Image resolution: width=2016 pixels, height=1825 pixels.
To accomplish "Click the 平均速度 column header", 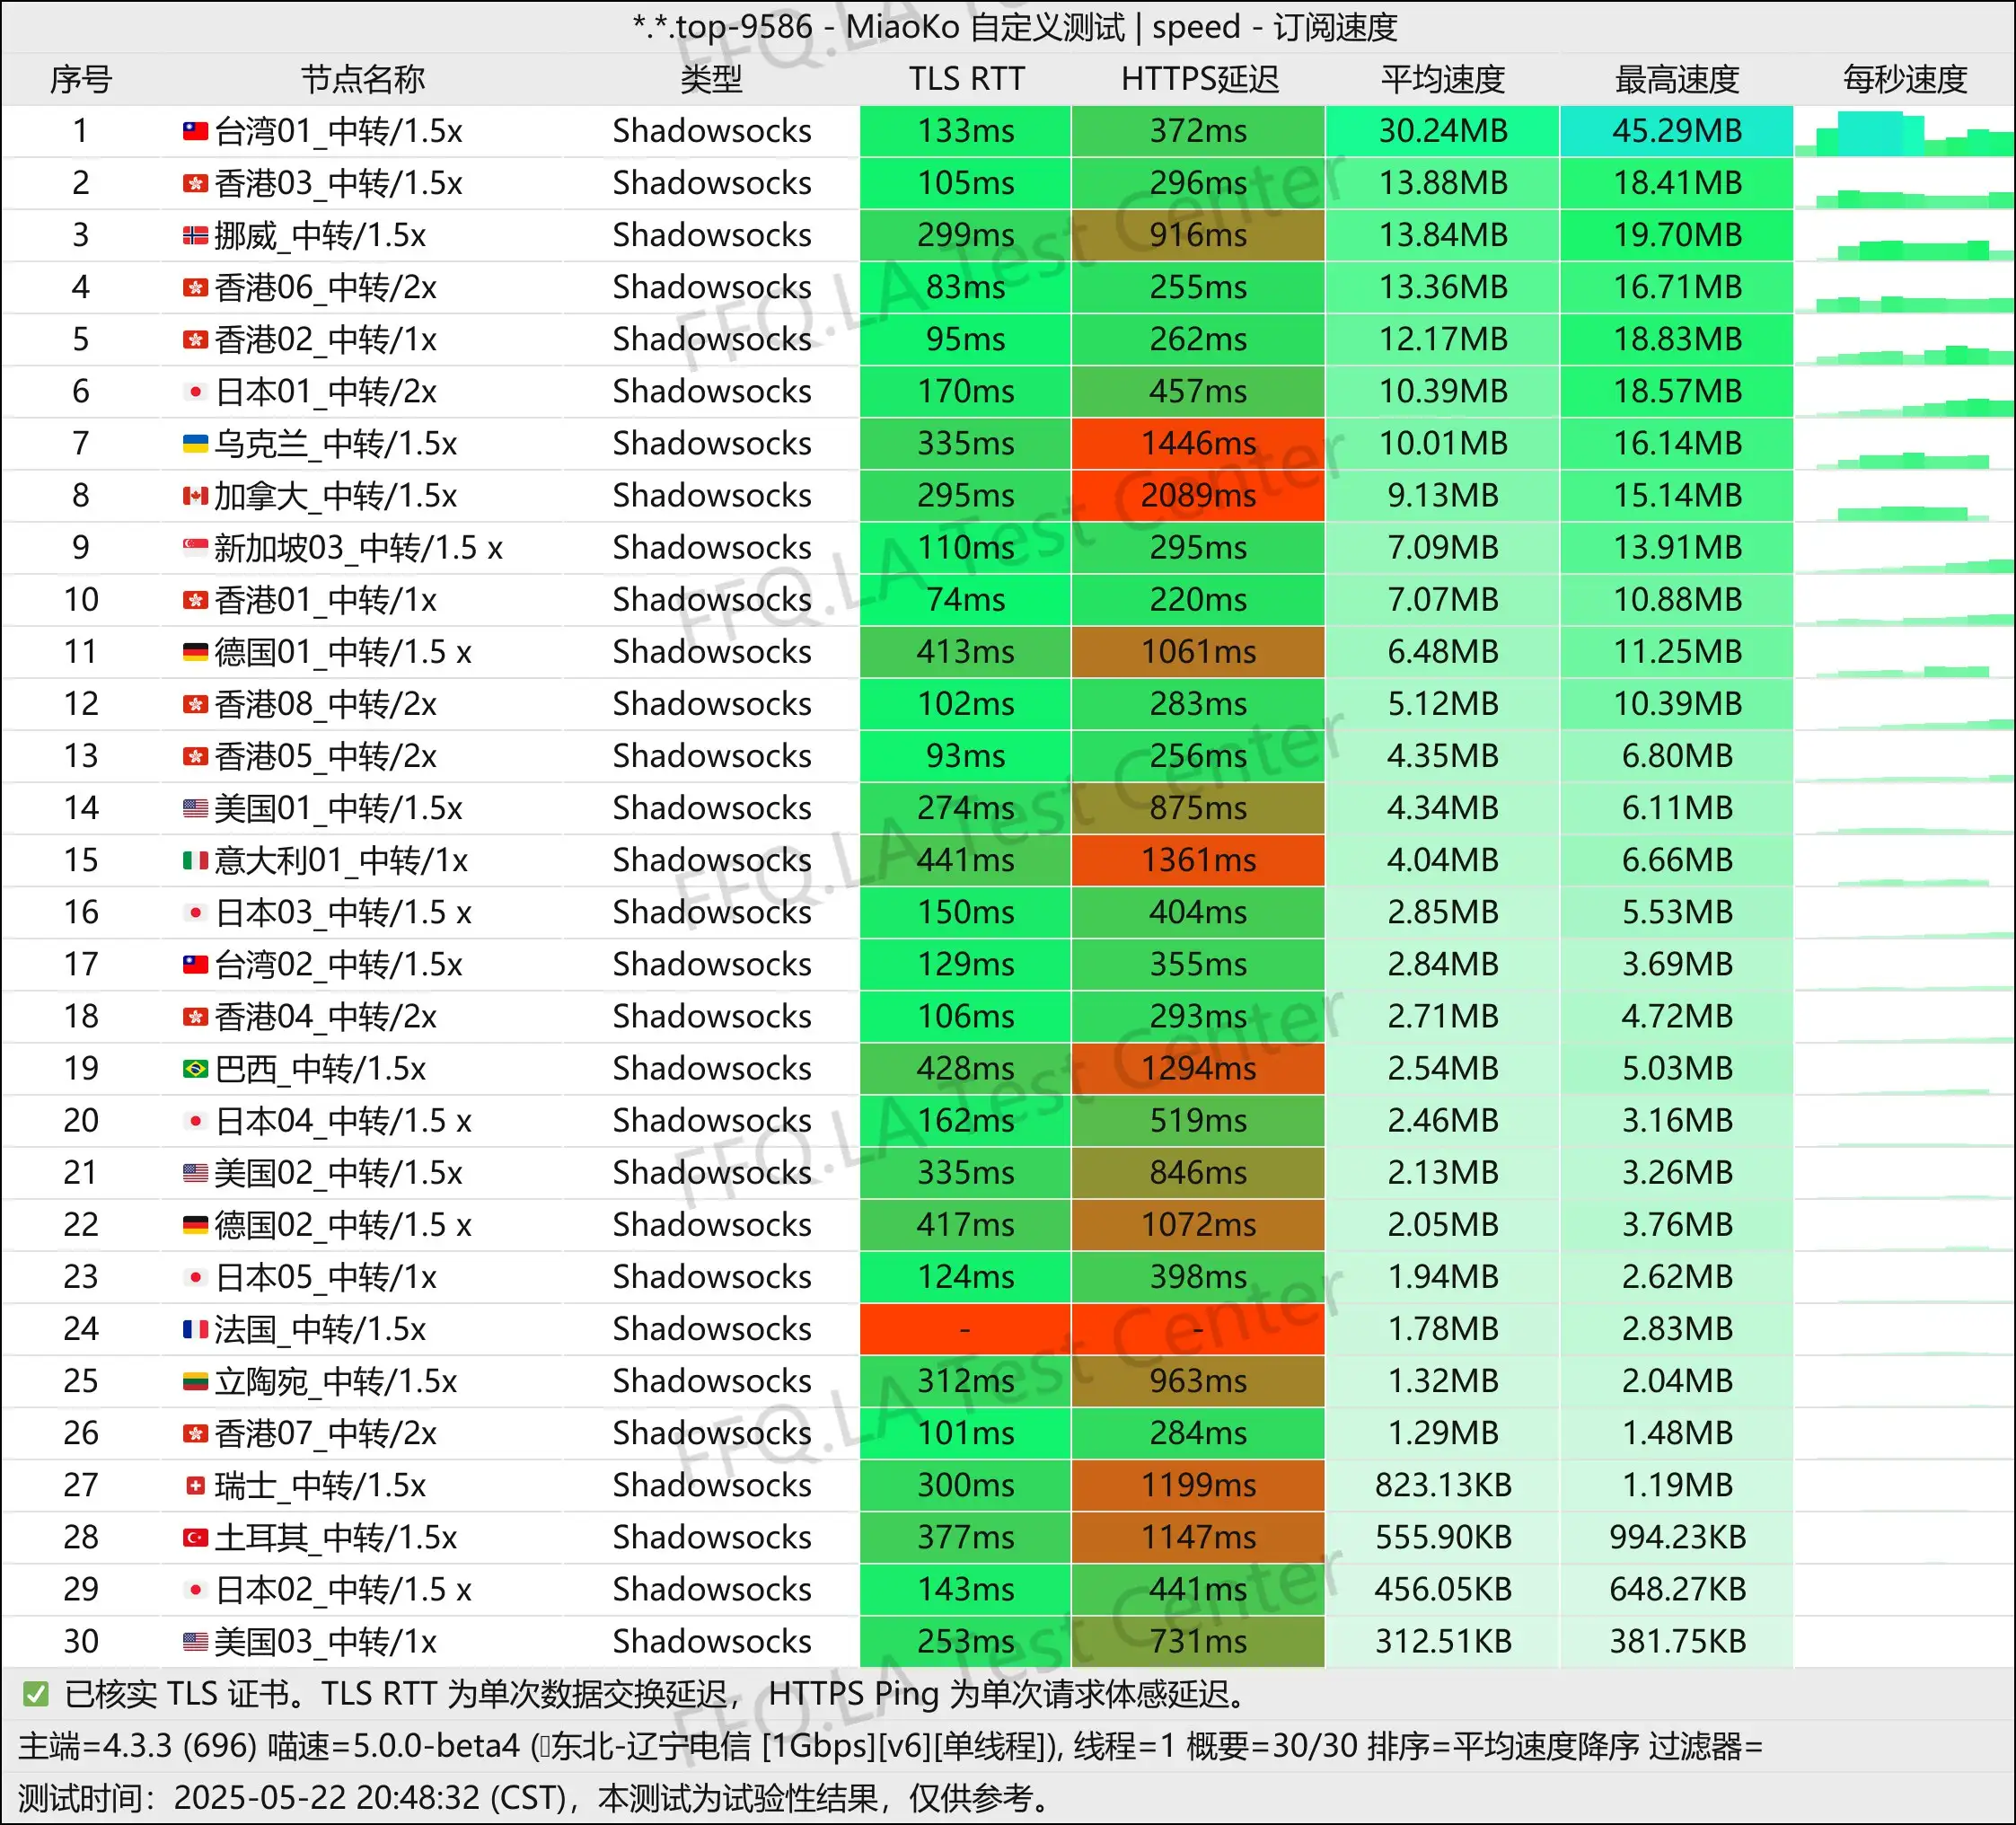I will pos(1443,79).
